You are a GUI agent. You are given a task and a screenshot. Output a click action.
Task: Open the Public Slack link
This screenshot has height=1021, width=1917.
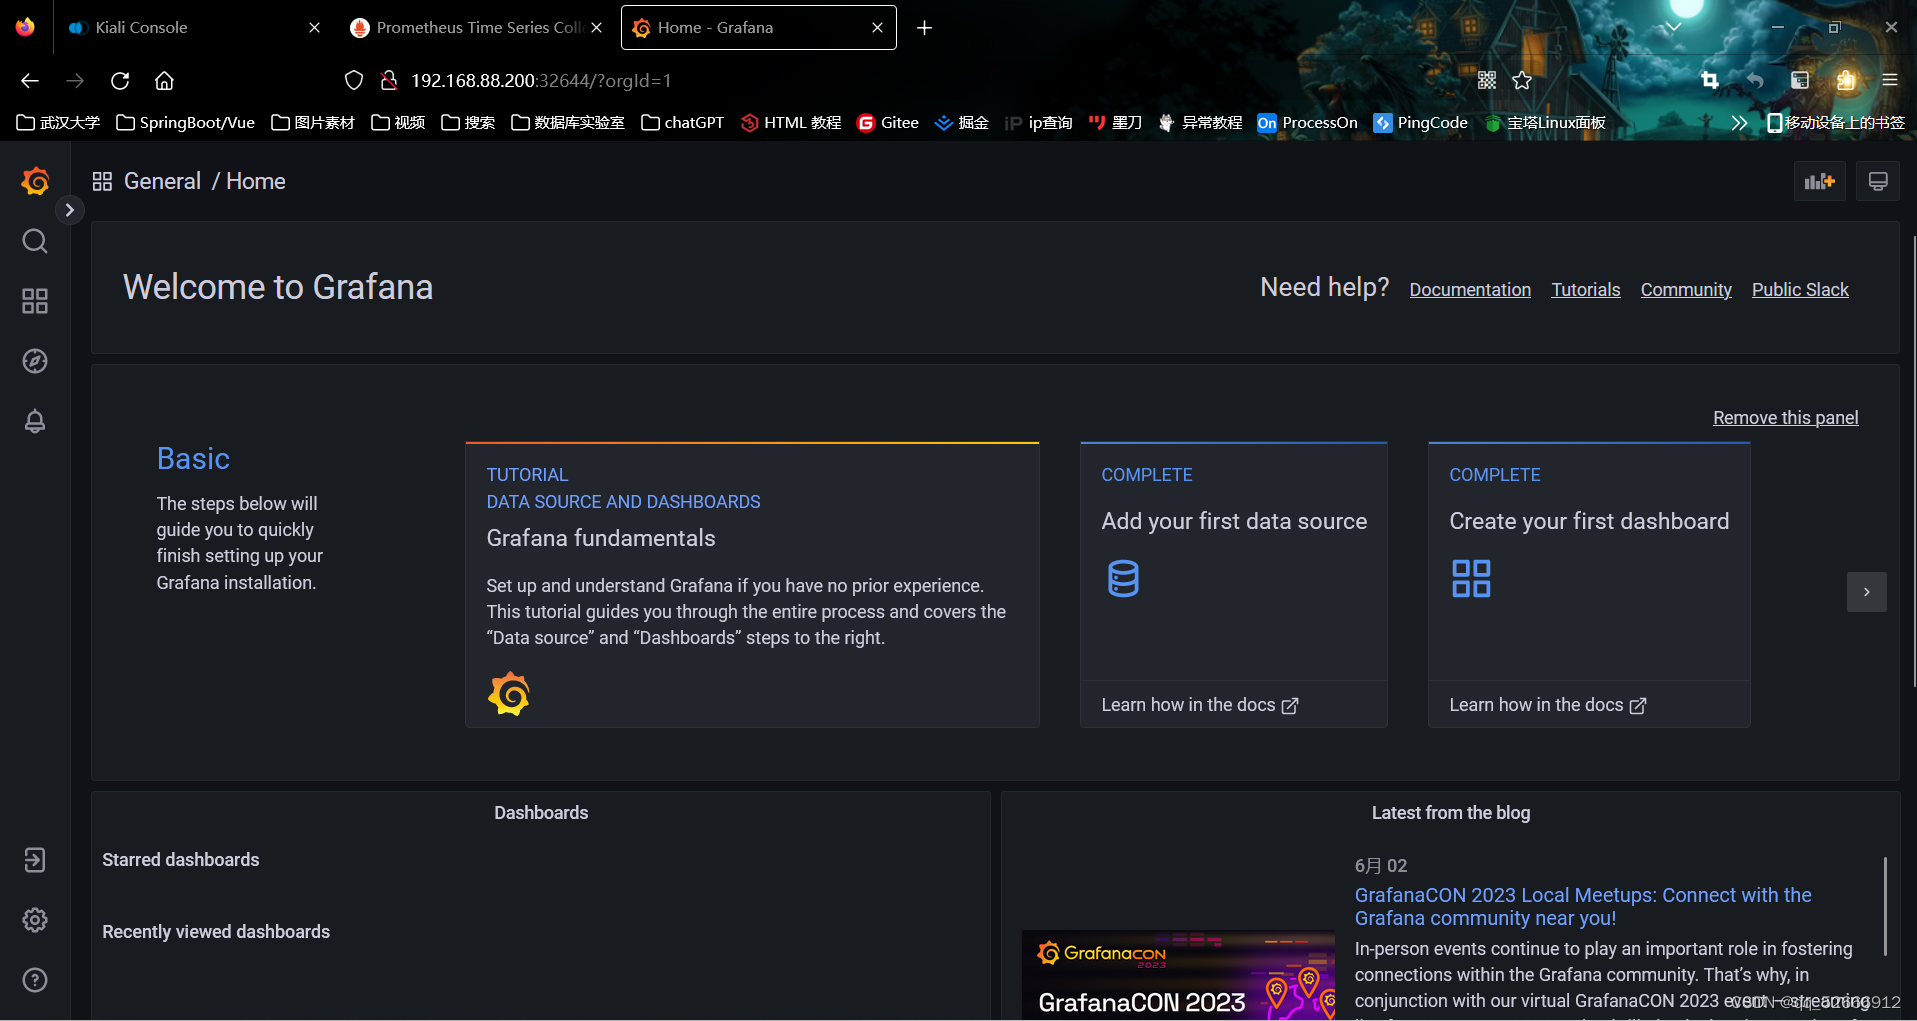1800,290
